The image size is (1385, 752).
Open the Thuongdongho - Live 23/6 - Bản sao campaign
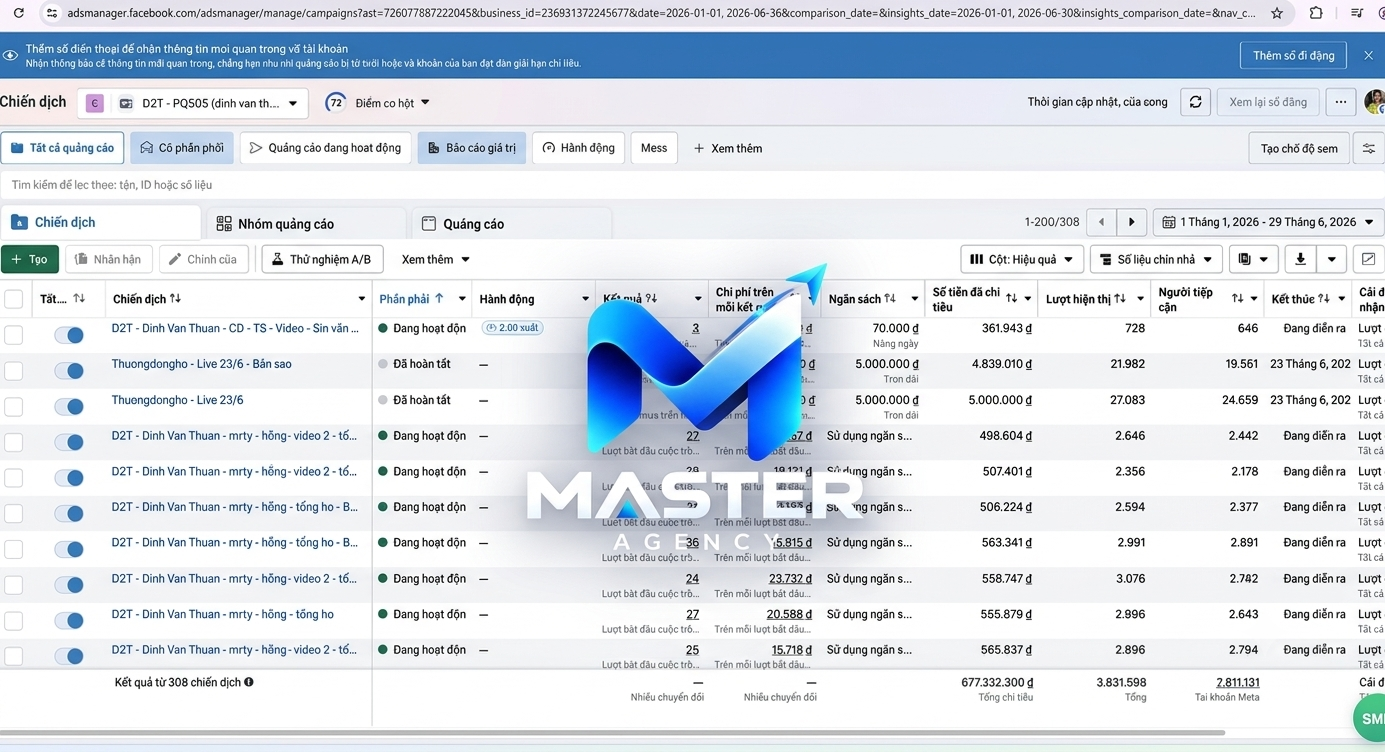click(202, 364)
